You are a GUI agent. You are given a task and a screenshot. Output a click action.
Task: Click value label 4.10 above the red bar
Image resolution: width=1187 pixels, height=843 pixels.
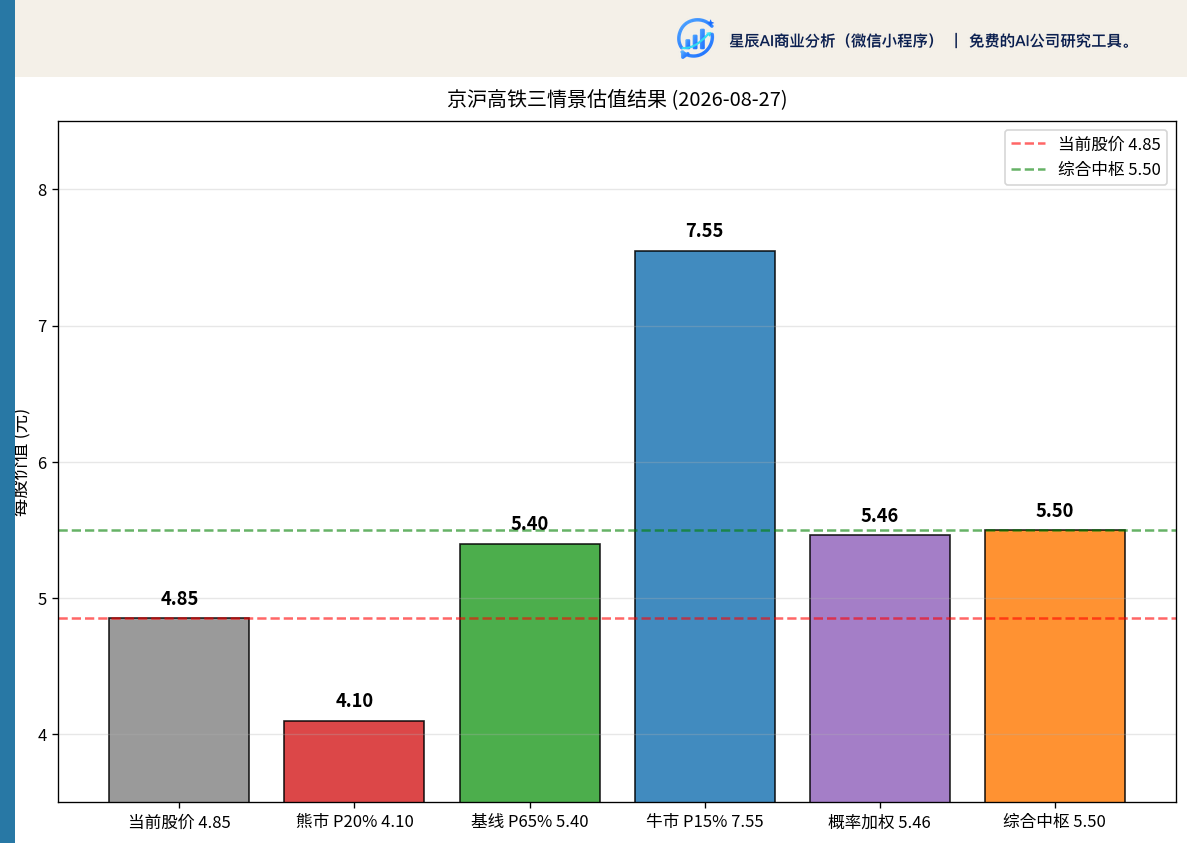(354, 701)
